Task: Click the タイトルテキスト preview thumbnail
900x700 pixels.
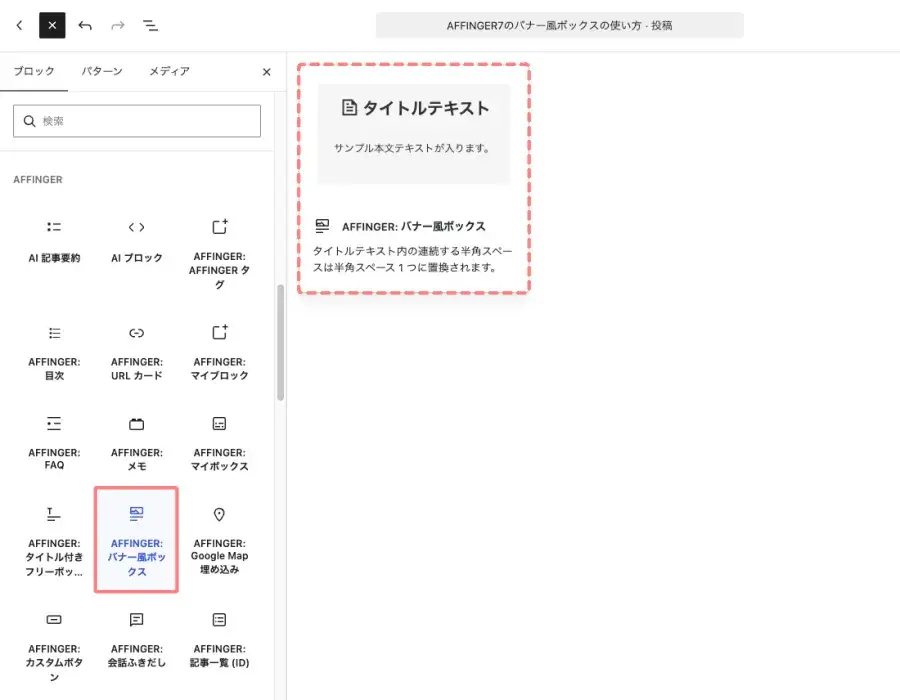Action: click(414, 134)
